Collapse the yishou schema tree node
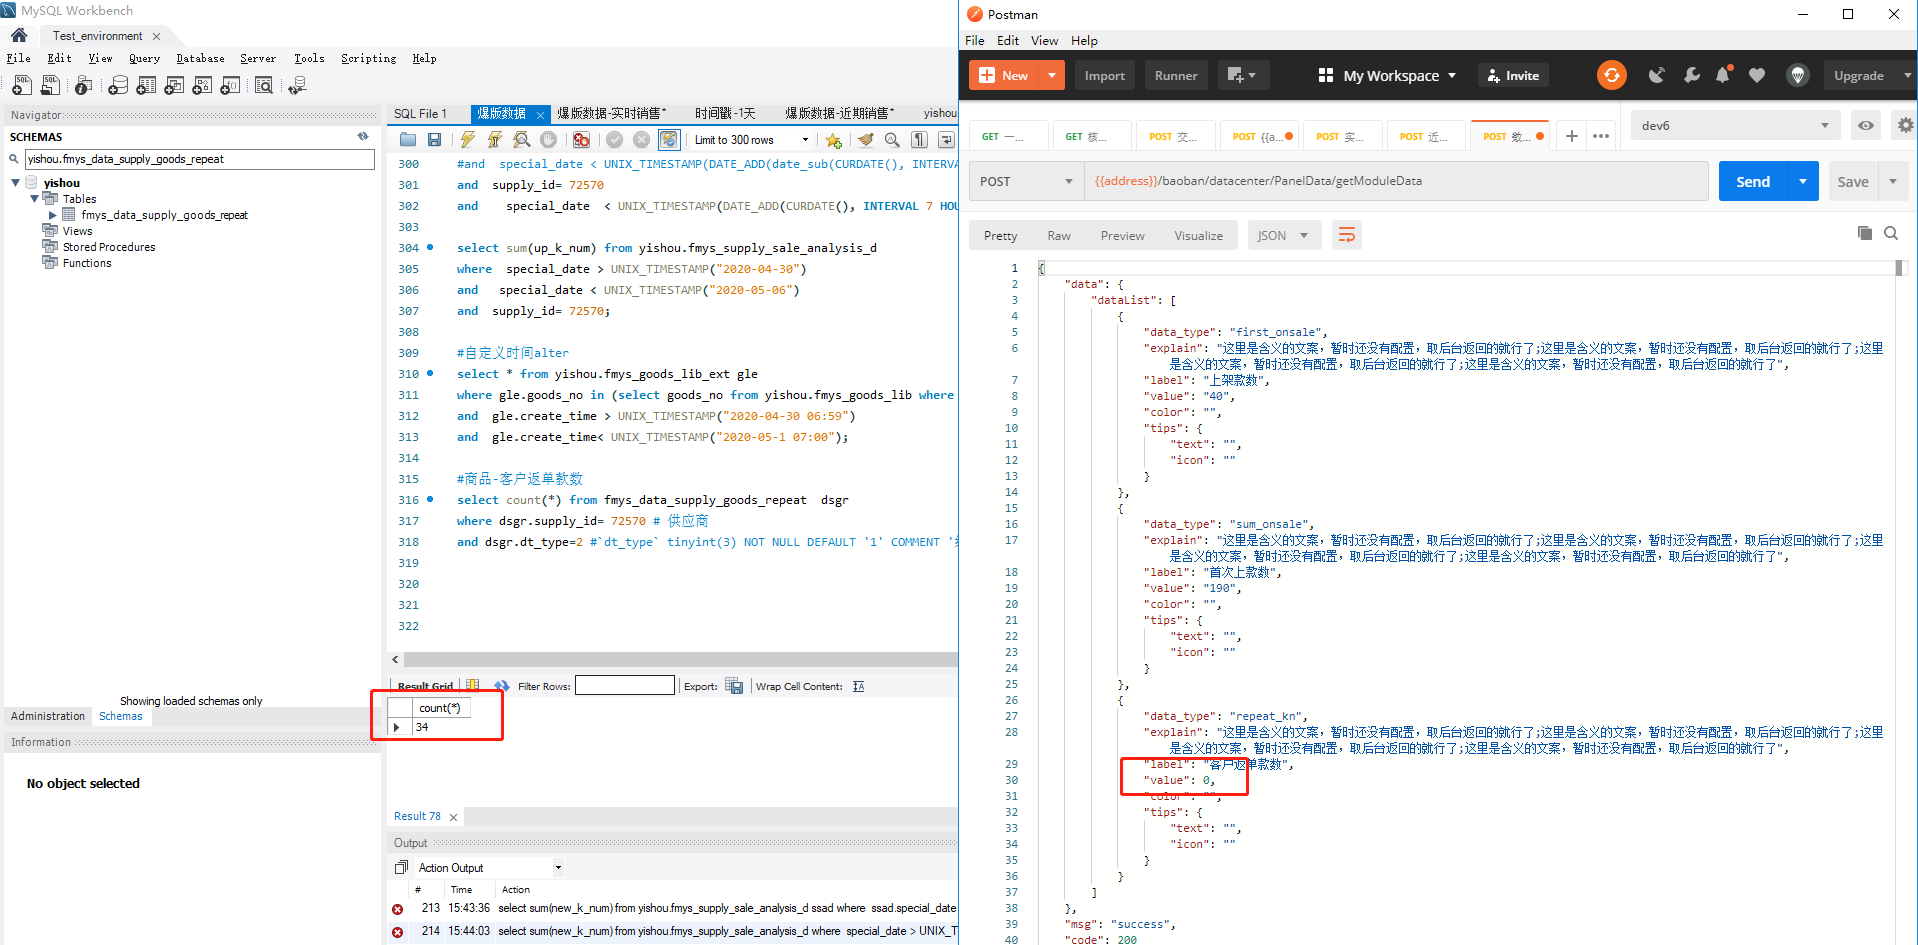 click(15, 183)
